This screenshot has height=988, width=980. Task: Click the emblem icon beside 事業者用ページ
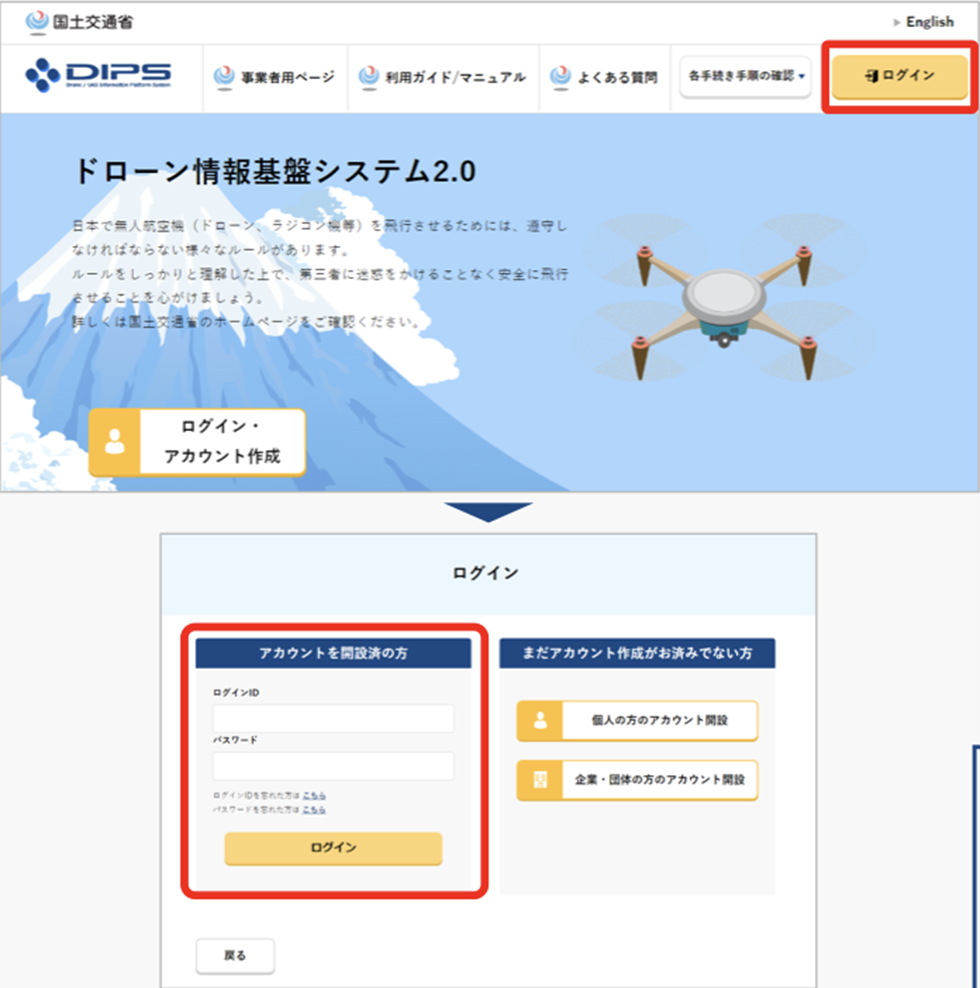coord(225,77)
